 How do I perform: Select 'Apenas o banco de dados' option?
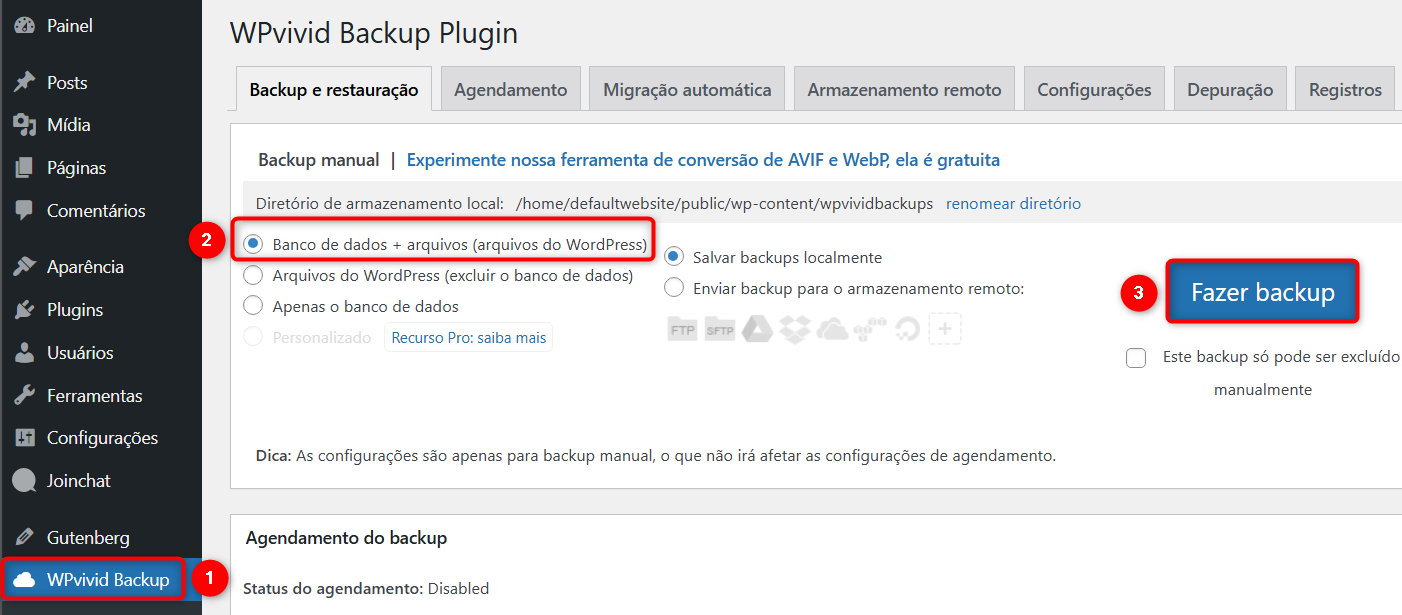pos(254,306)
